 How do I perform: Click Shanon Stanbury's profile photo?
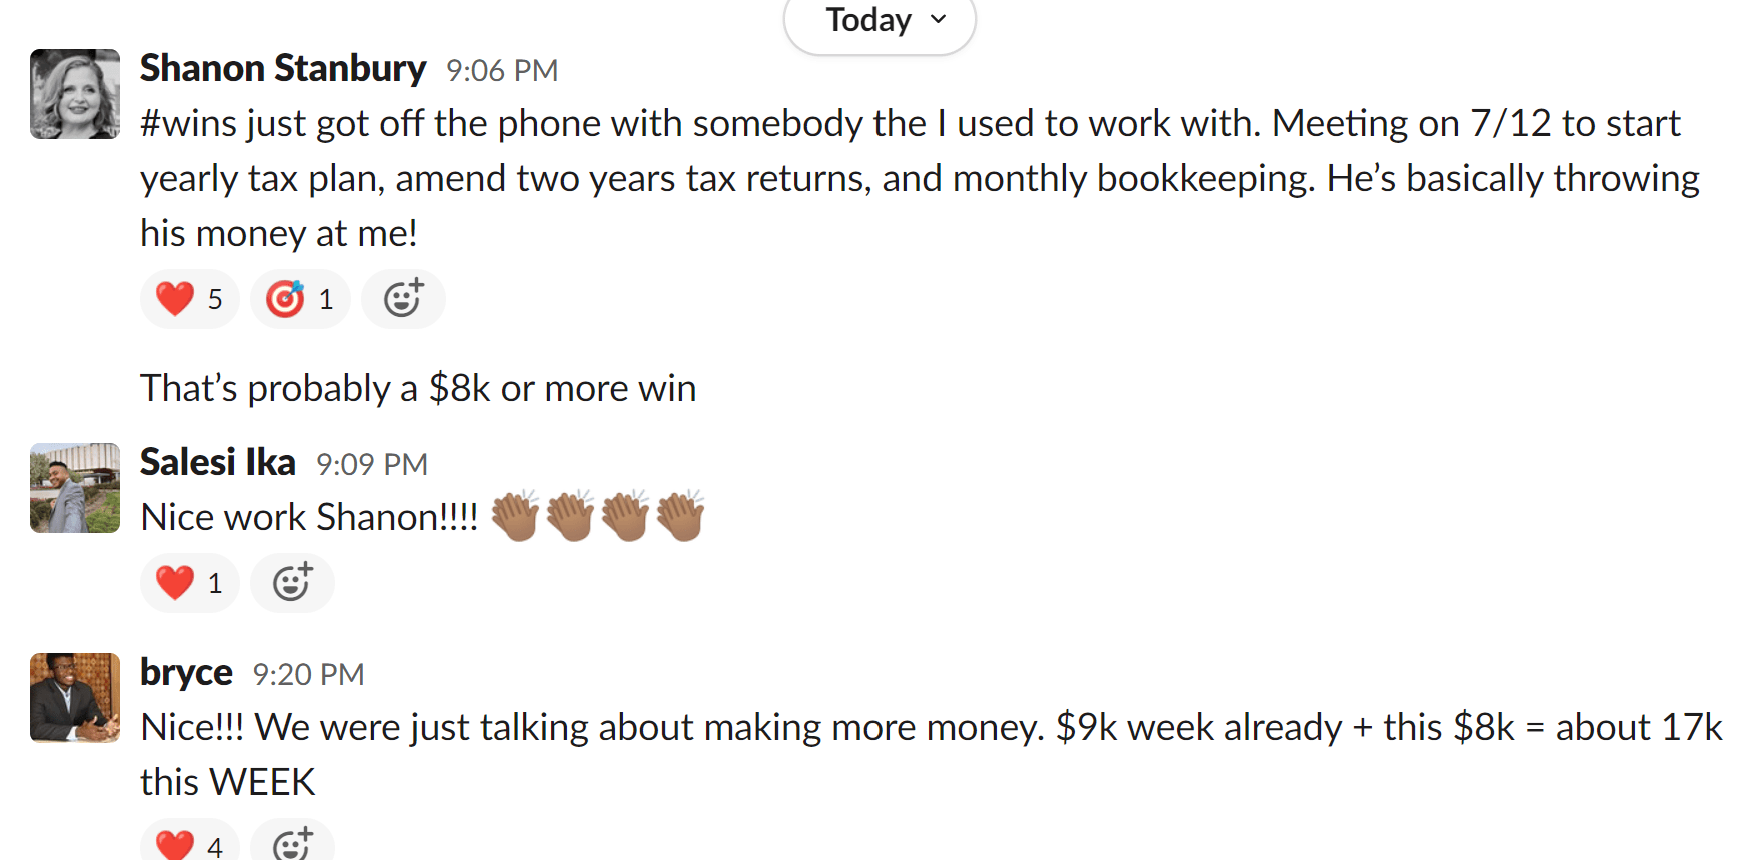[75, 94]
